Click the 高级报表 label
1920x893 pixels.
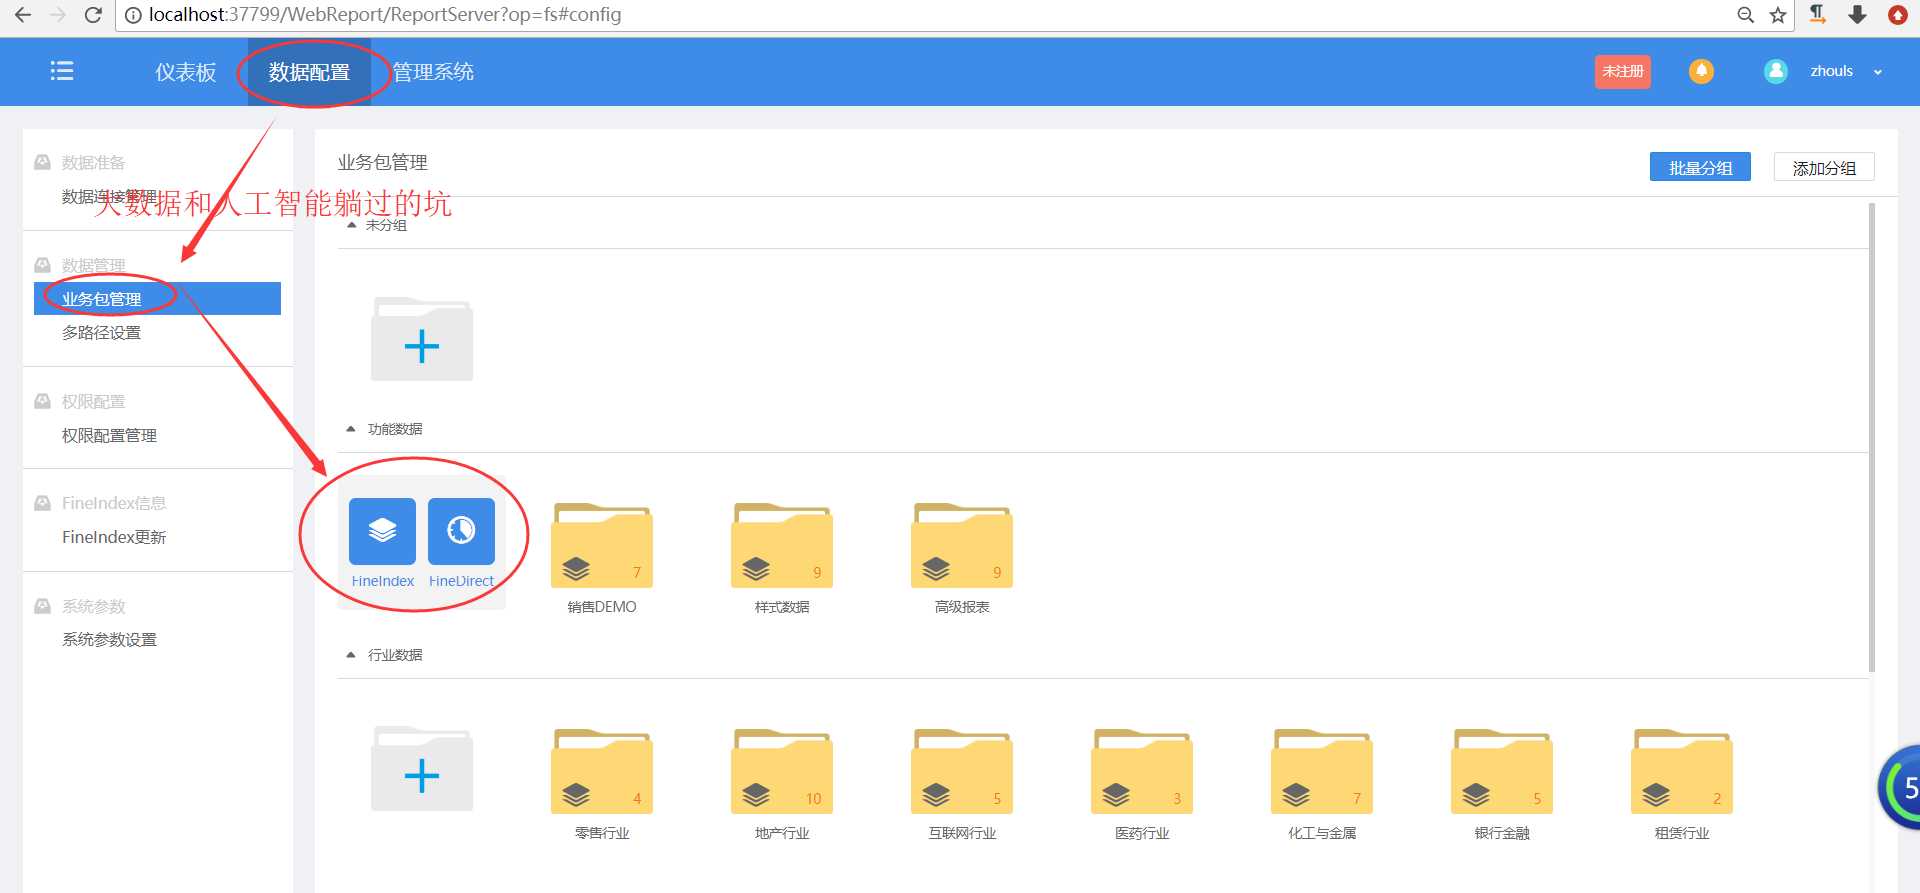coord(962,607)
